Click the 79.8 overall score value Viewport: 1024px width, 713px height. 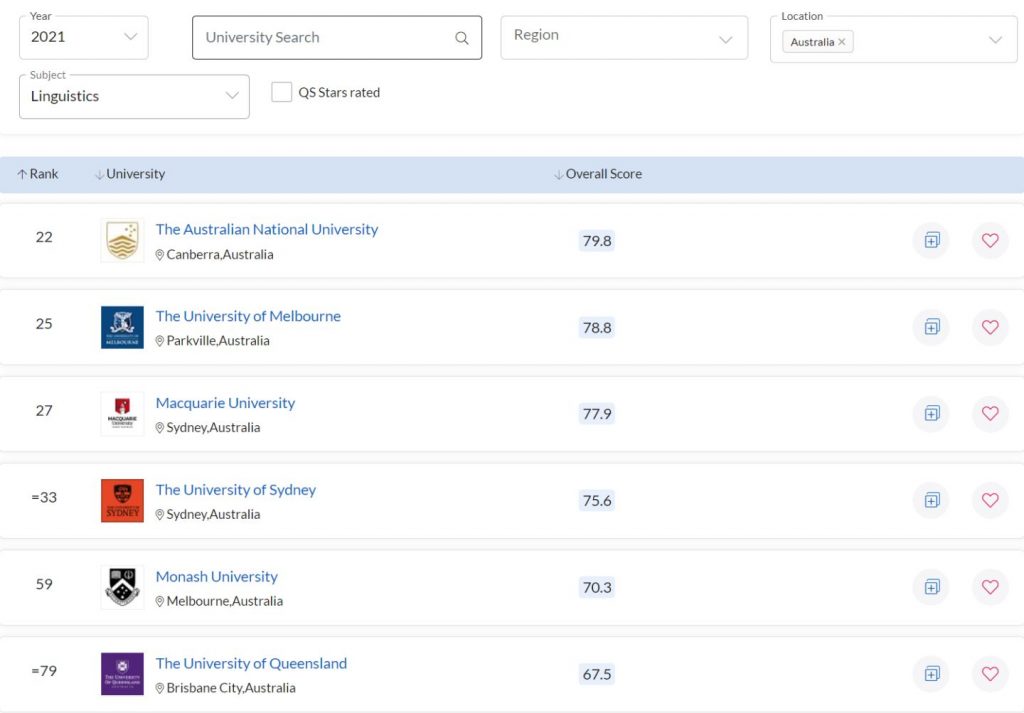pos(597,241)
